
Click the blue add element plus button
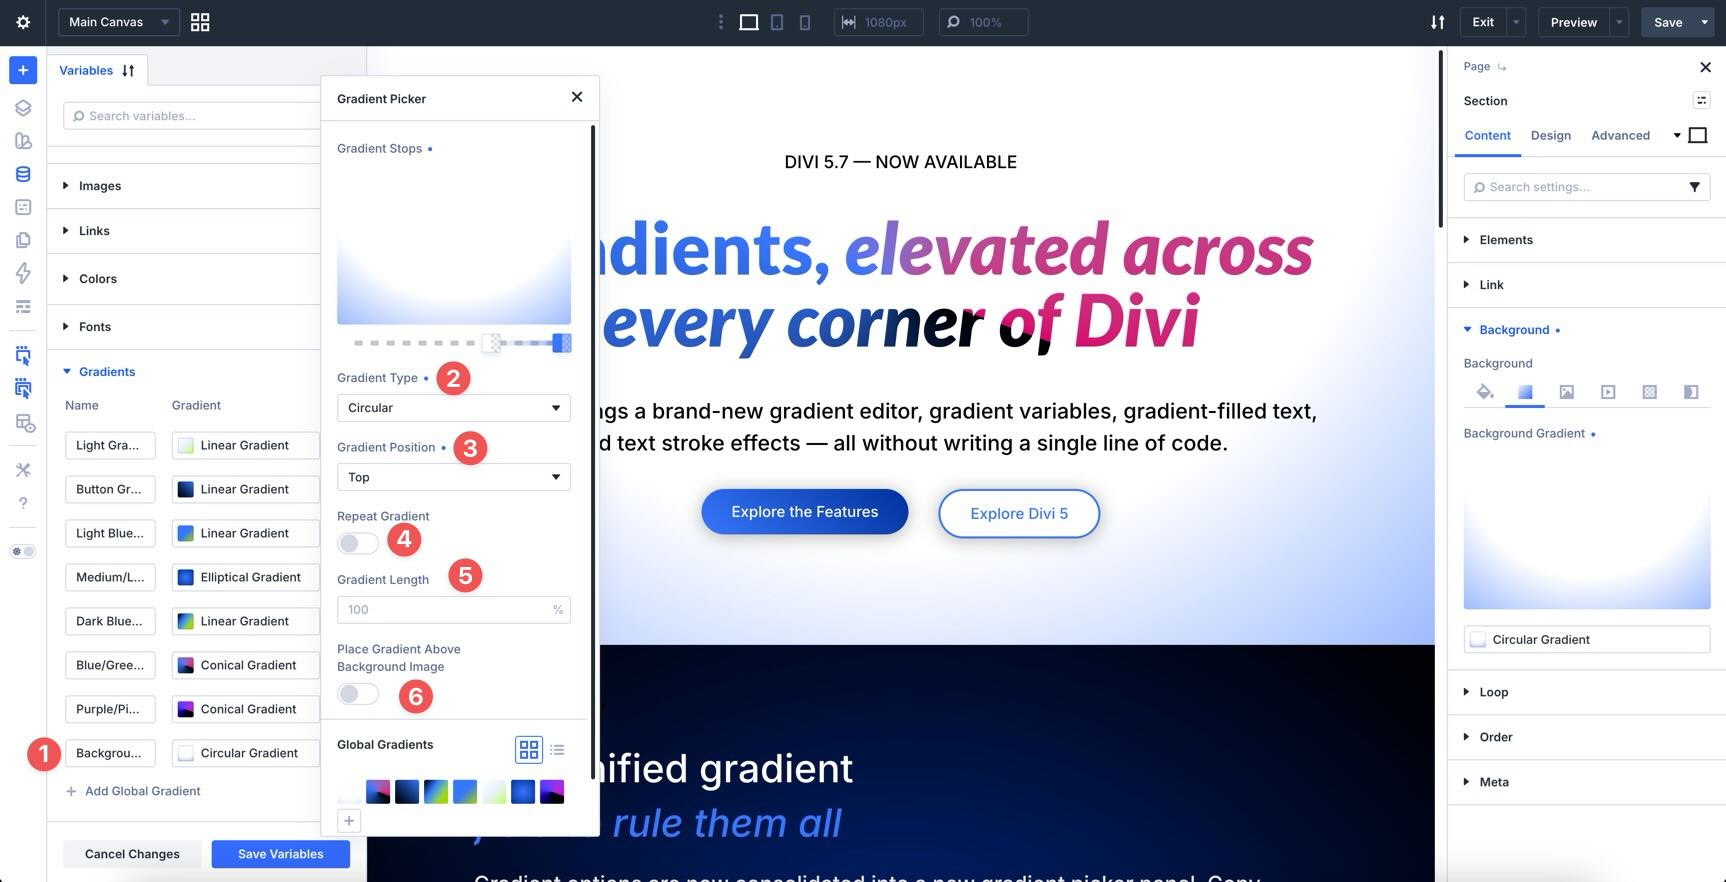click(23, 70)
